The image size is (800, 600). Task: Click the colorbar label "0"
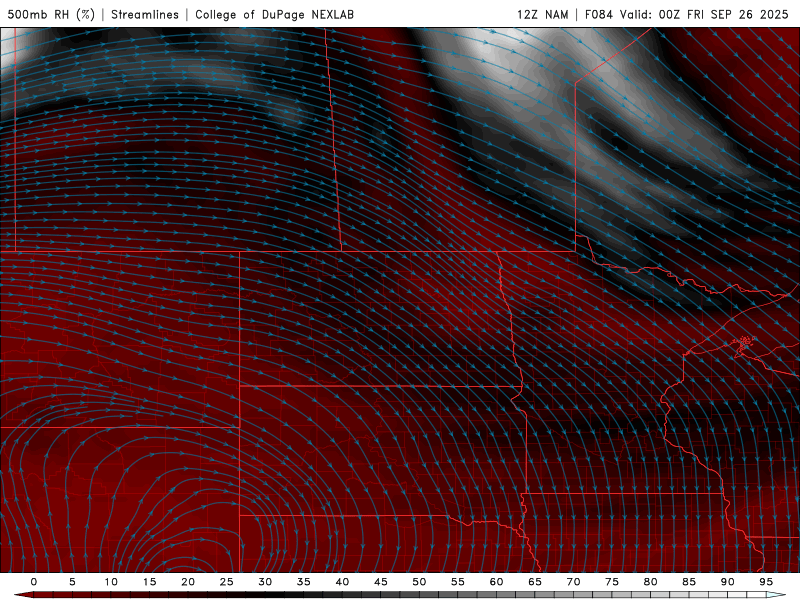(34, 582)
